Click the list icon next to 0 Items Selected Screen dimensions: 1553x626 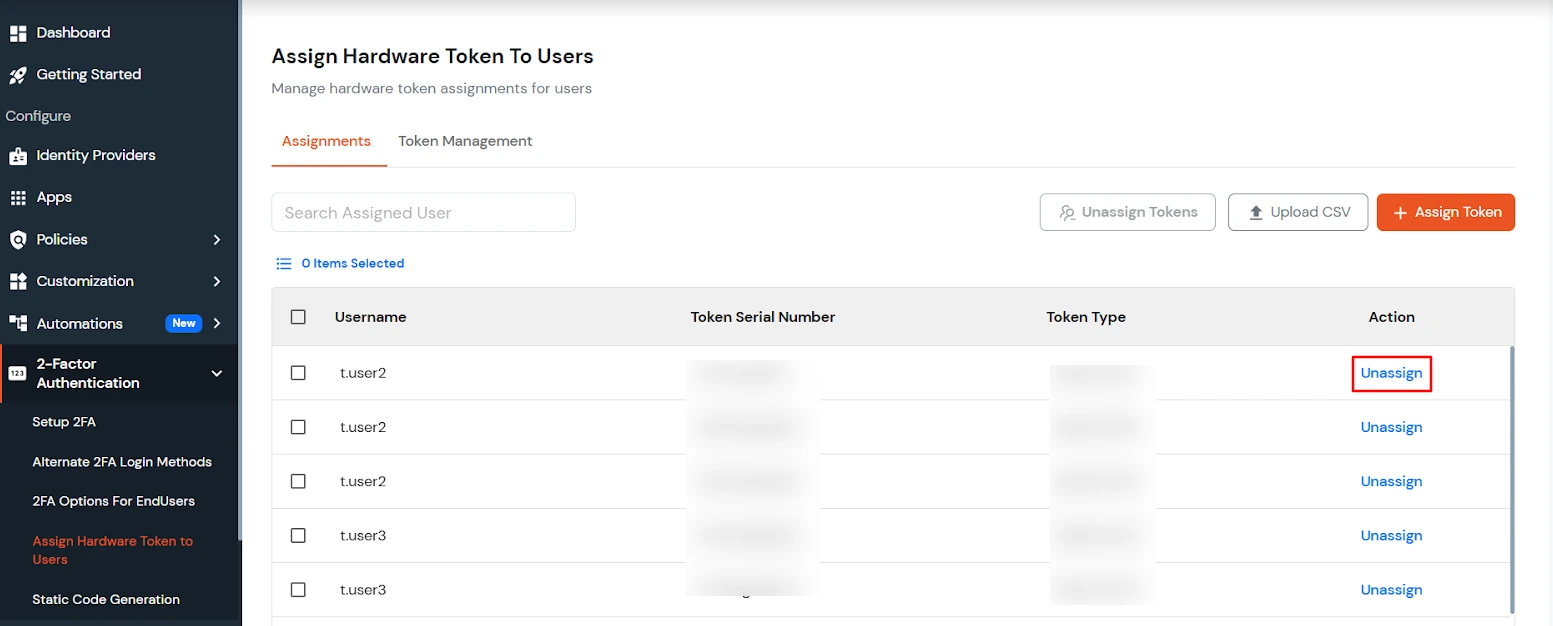click(x=283, y=263)
